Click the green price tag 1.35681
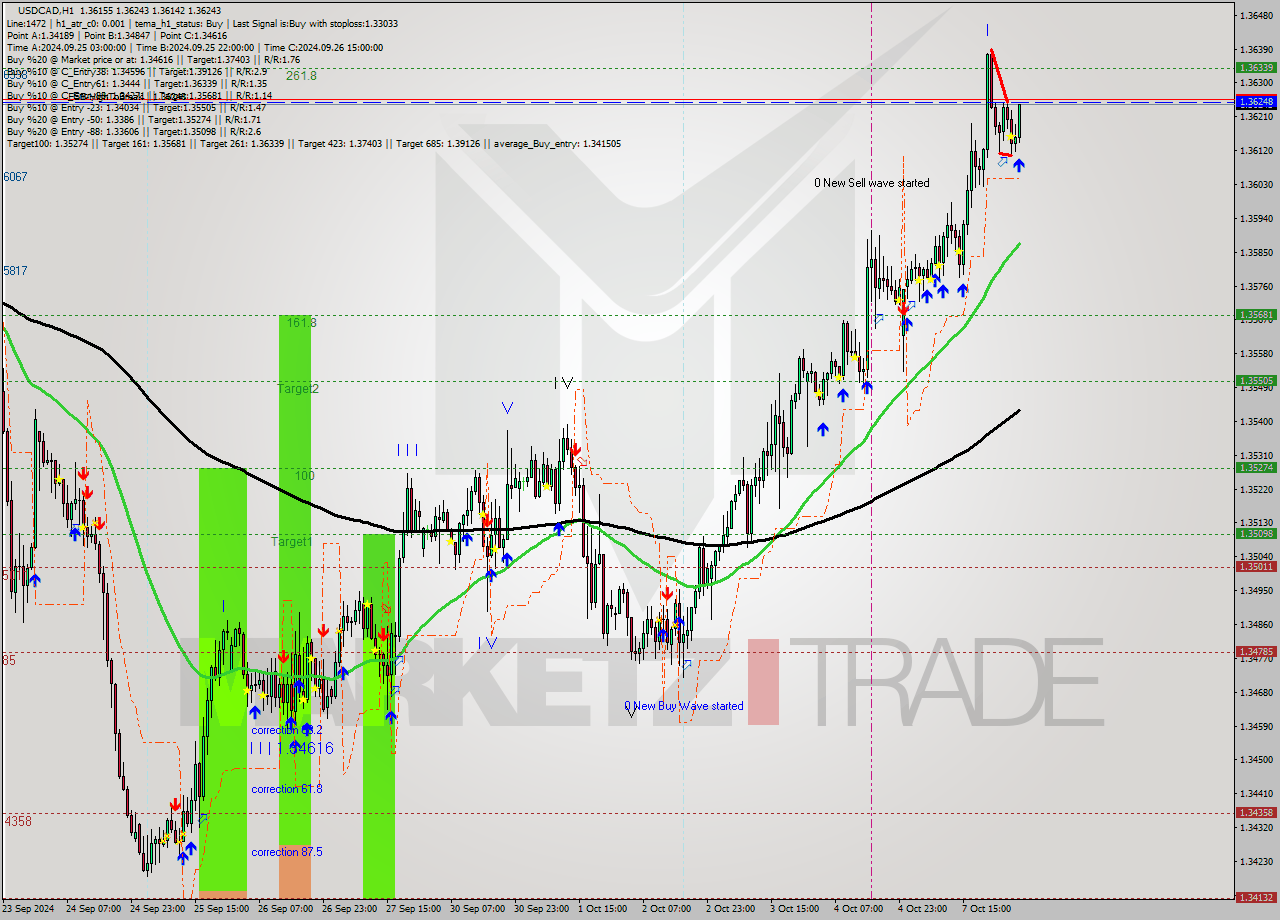 tap(1256, 314)
